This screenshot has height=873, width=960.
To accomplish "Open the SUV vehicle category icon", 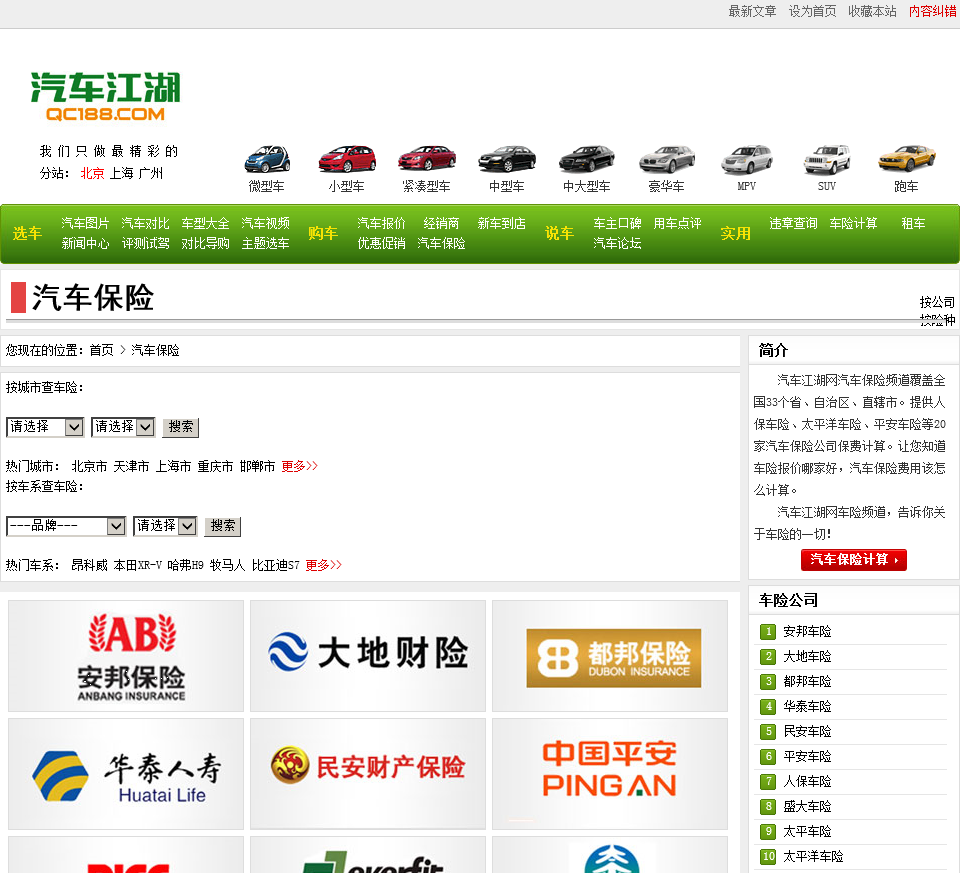I will (x=827, y=159).
